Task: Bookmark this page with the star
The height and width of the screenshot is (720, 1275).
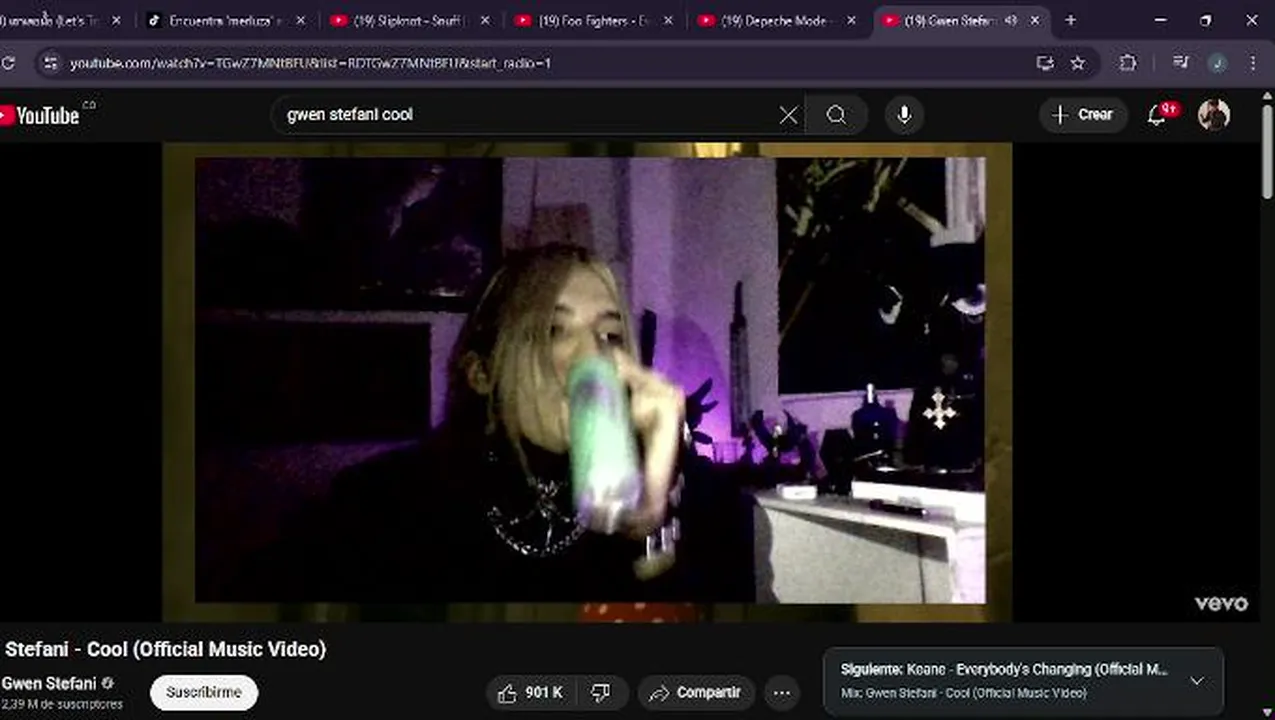Action: [1077, 63]
